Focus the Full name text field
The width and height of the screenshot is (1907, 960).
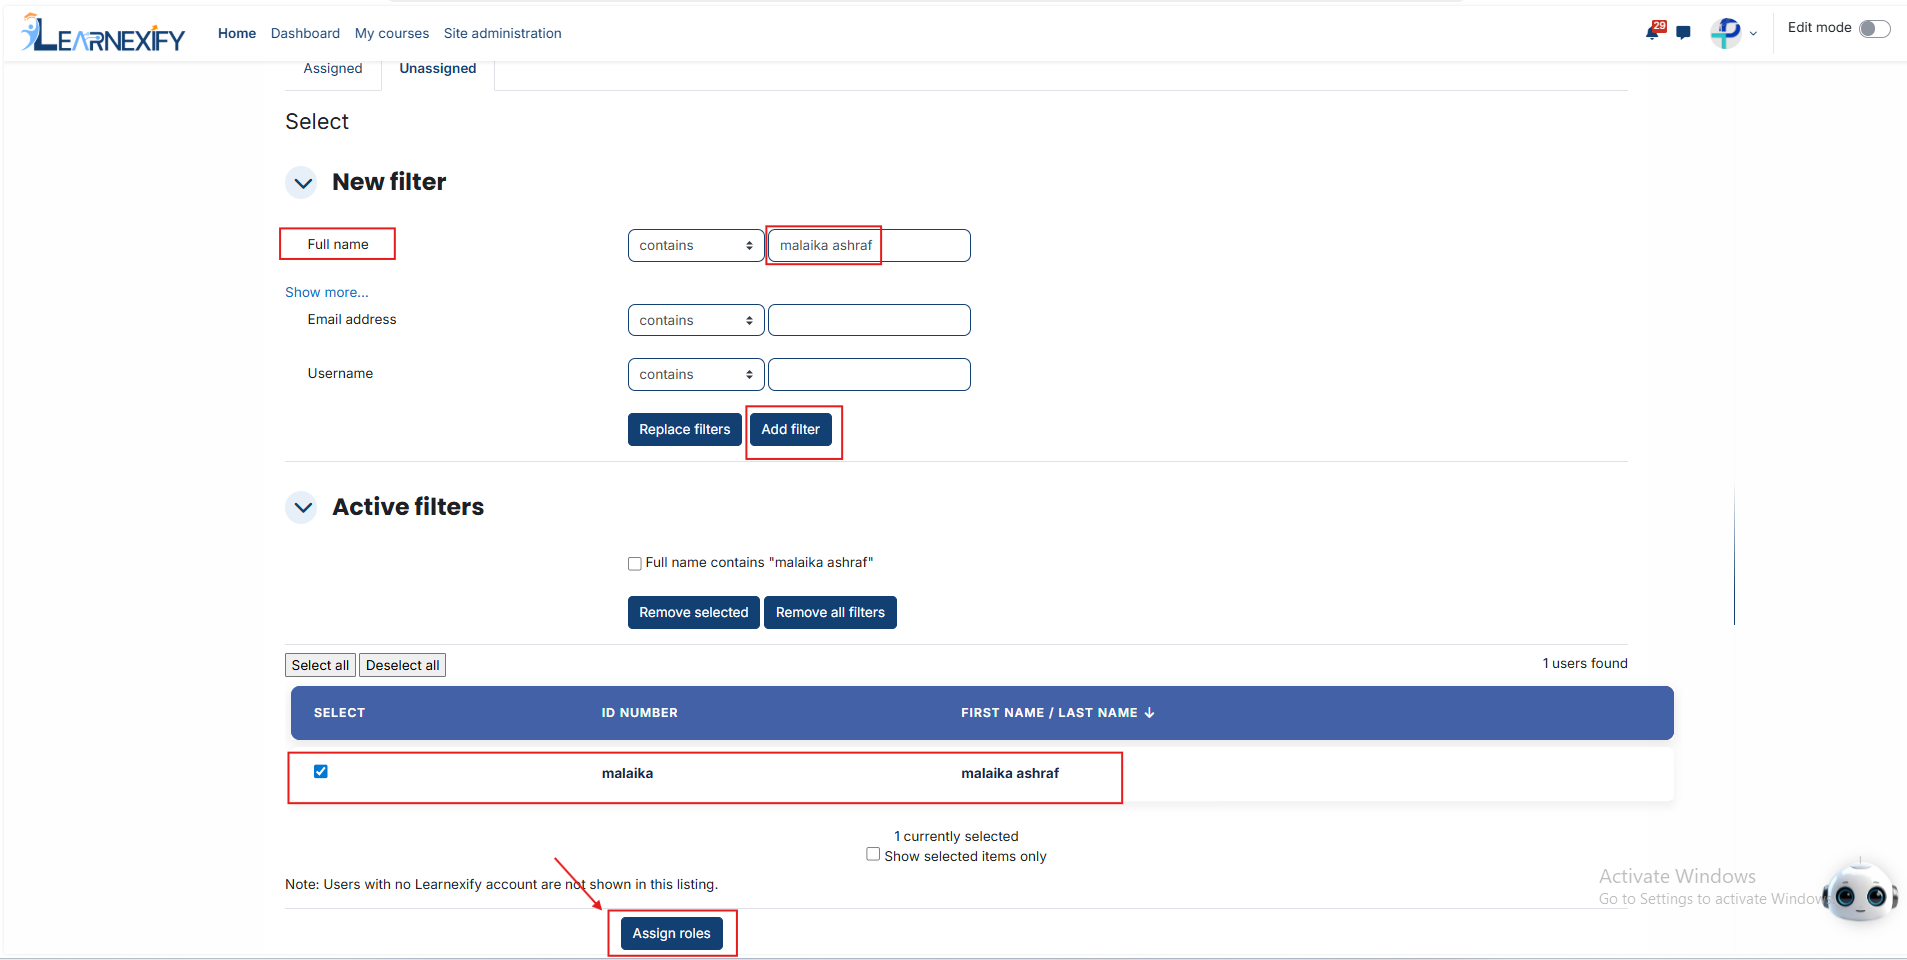tap(869, 246)
